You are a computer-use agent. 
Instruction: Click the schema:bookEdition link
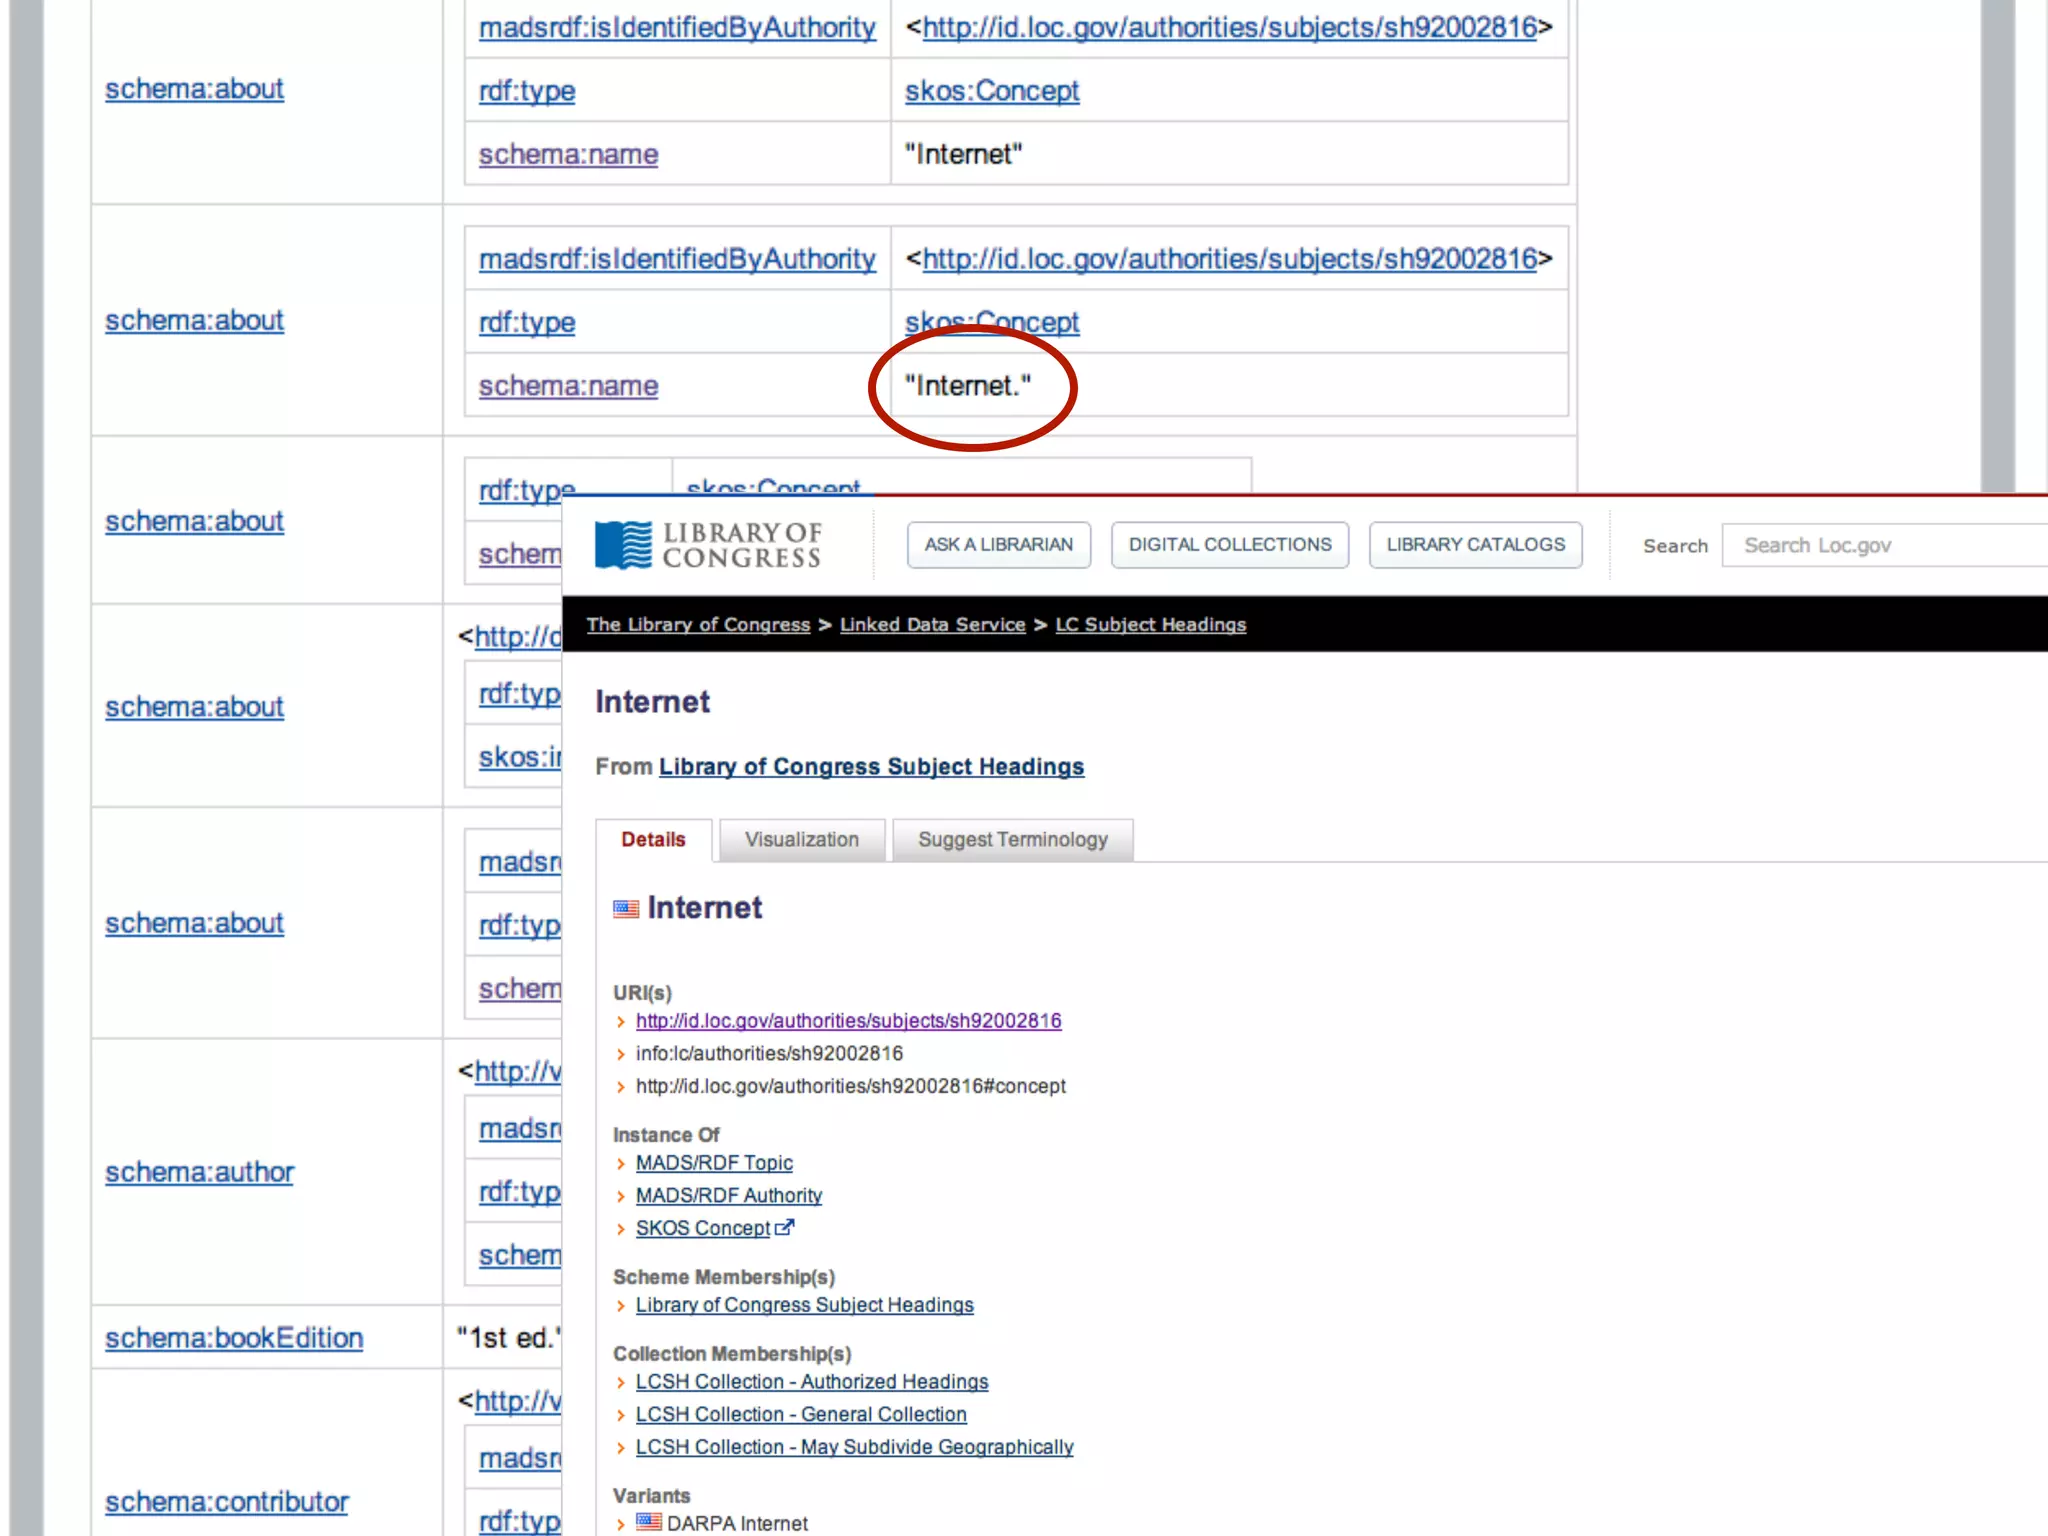coord(234,1338)
